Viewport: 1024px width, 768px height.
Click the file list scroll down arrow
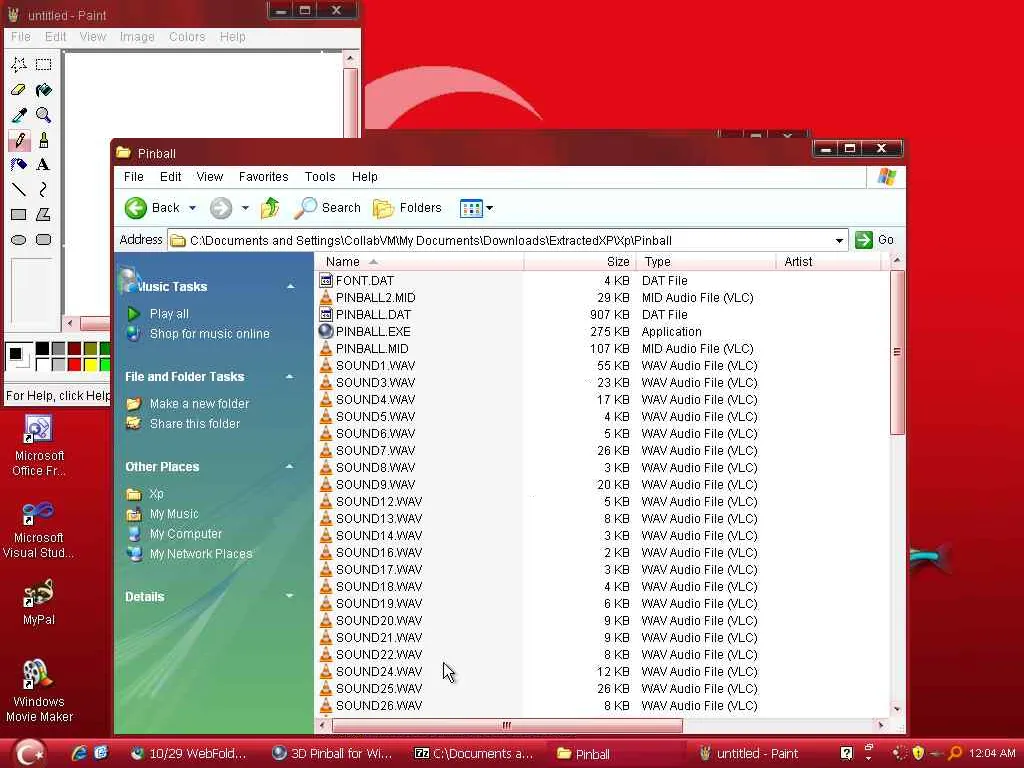point(897,709)
